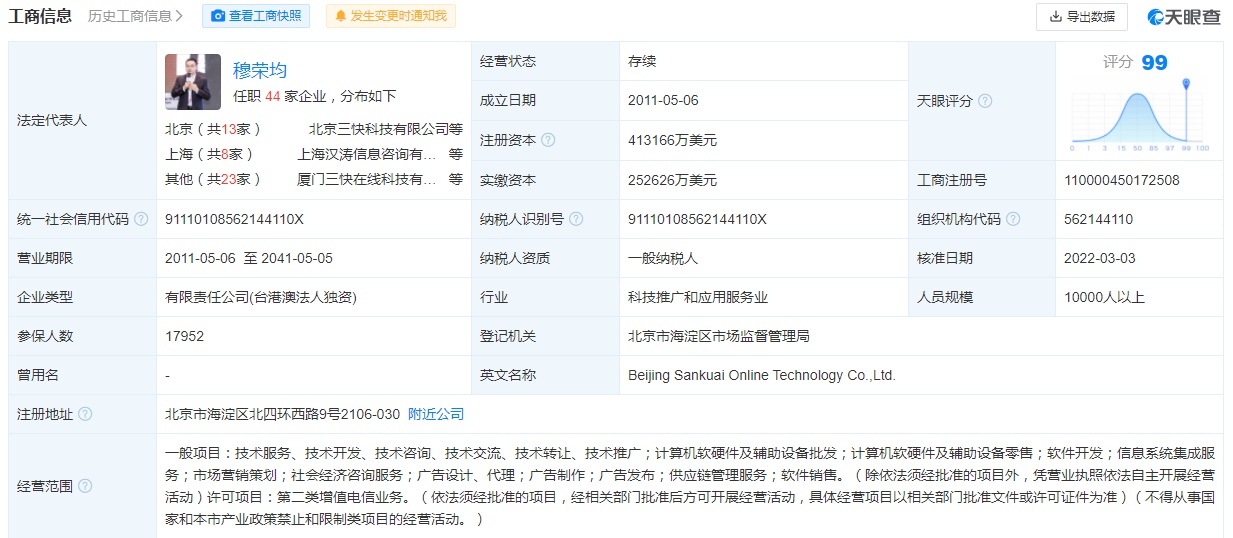
Task: Click help icon next to 天眼评分
Action: [985, 101]
